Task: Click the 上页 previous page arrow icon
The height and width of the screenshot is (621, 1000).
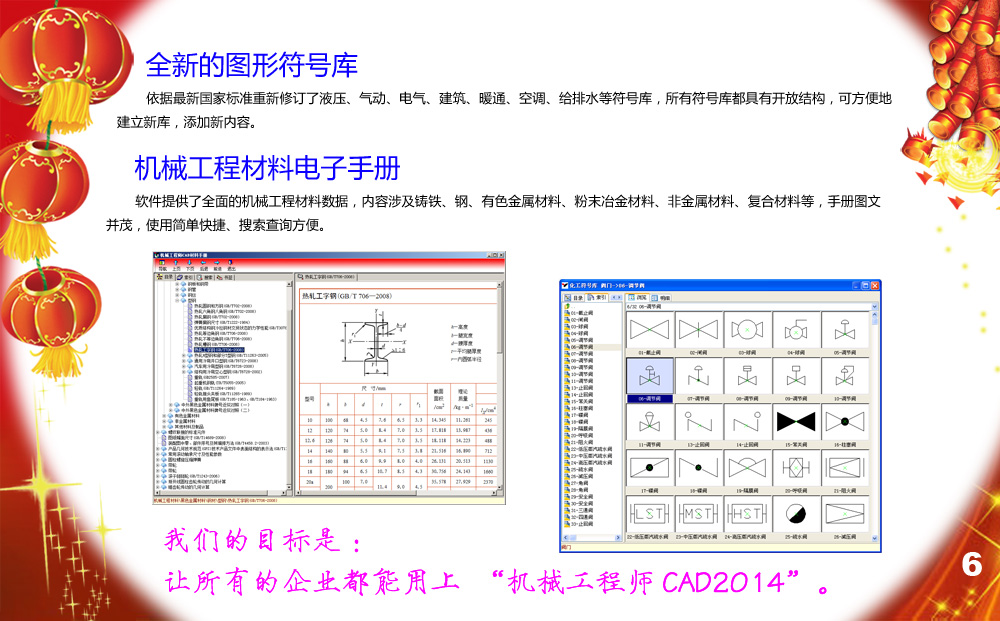Action: [x=175, y=266]
